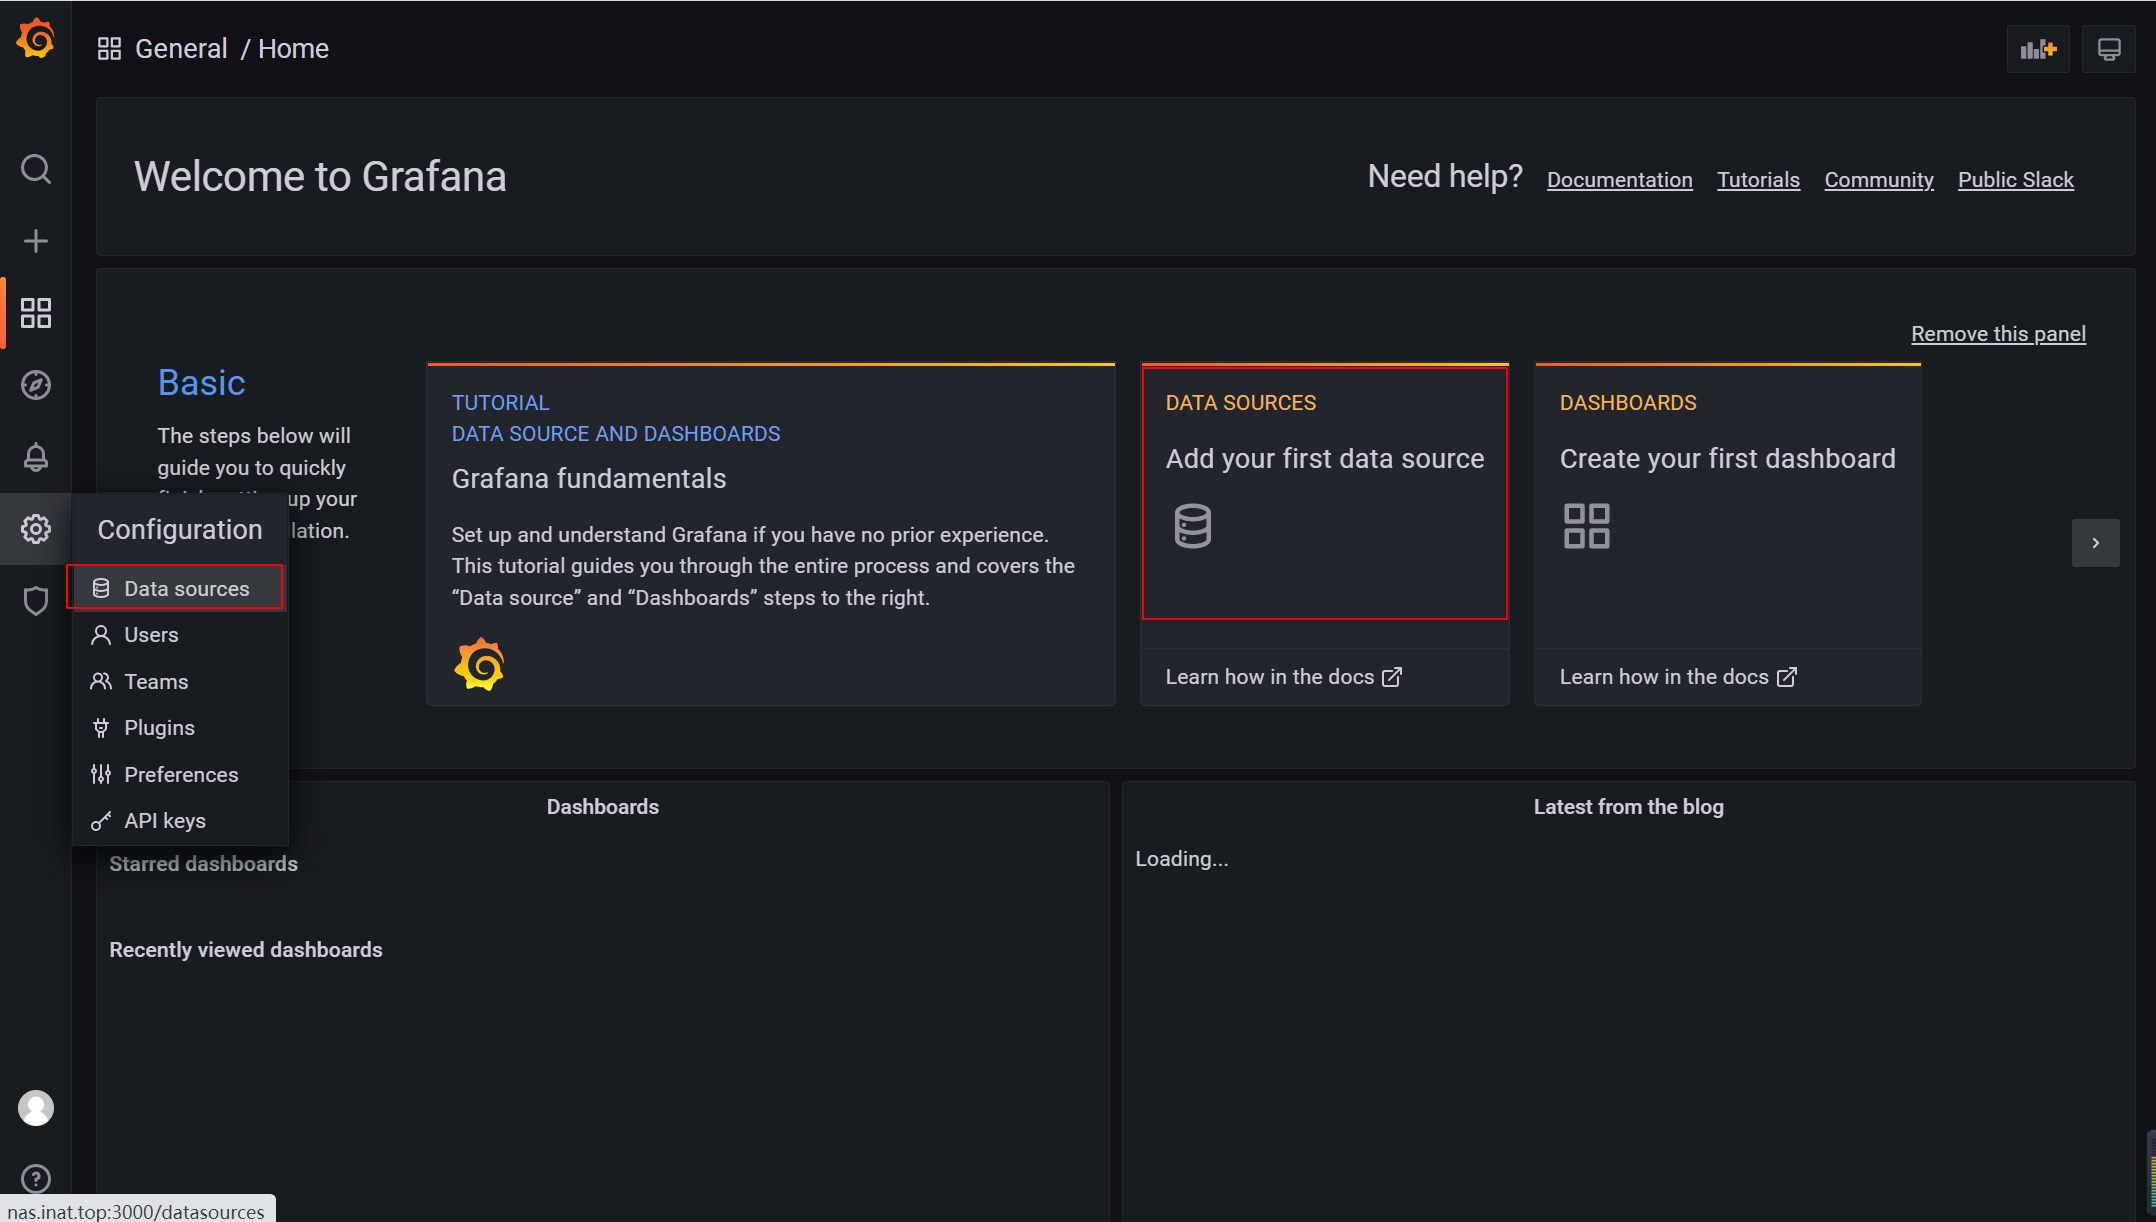The height and width of the screenshot is (1222, 2156).
Task: Select Preferences in Configuration menu
Action: tap(180, 775)
